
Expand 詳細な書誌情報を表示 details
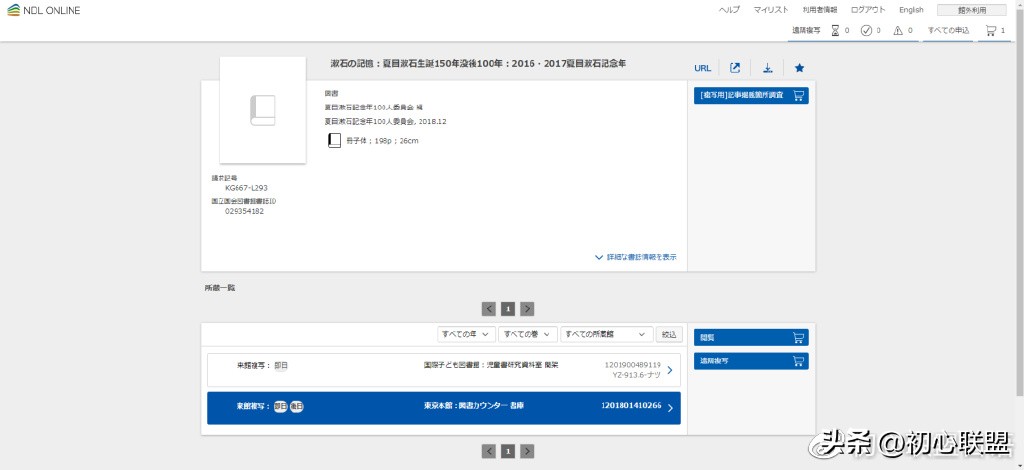point(635,257)
